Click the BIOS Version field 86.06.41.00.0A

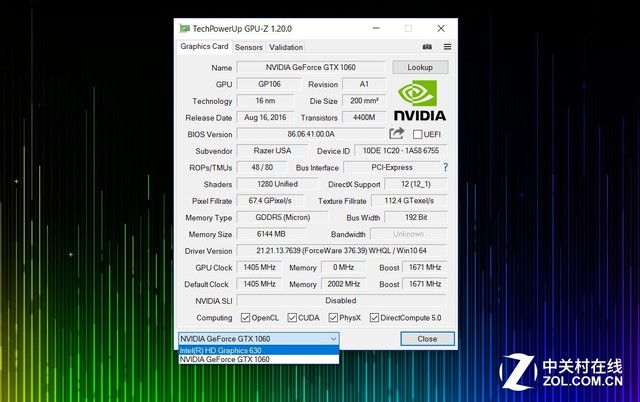(x=311, y=134)
